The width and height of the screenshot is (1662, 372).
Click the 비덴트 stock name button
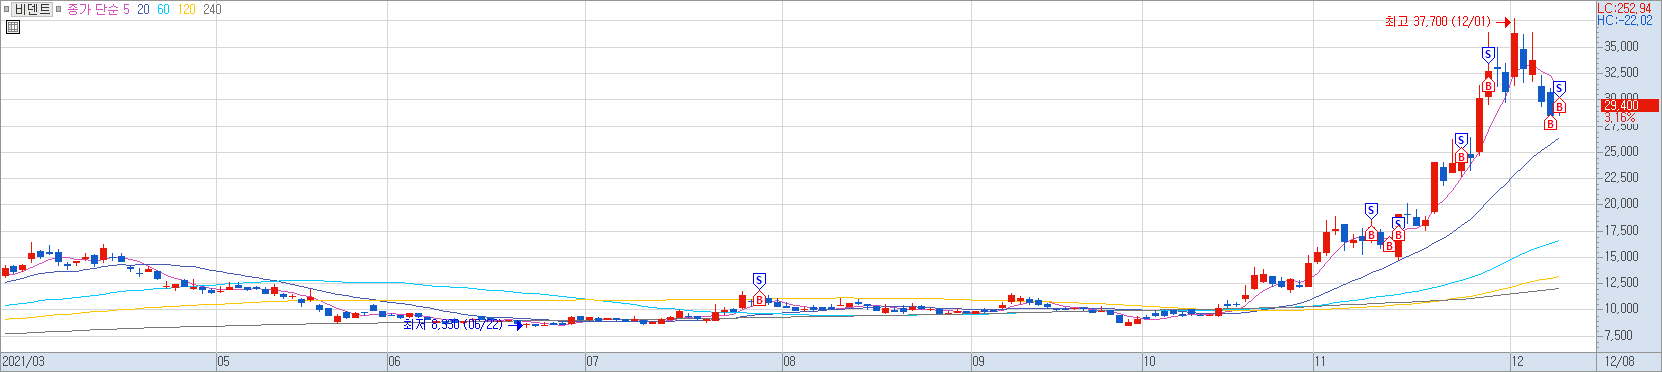[x=32, y=9]
